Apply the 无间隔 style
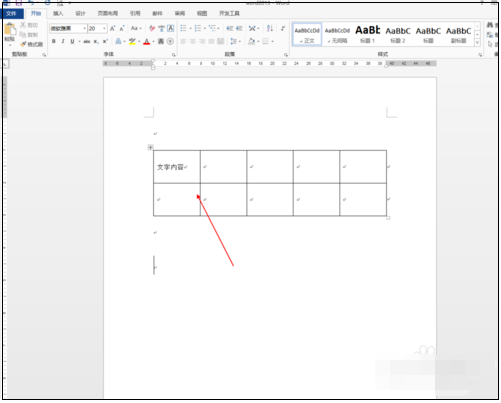501x403 pixels. coord(337,34)
